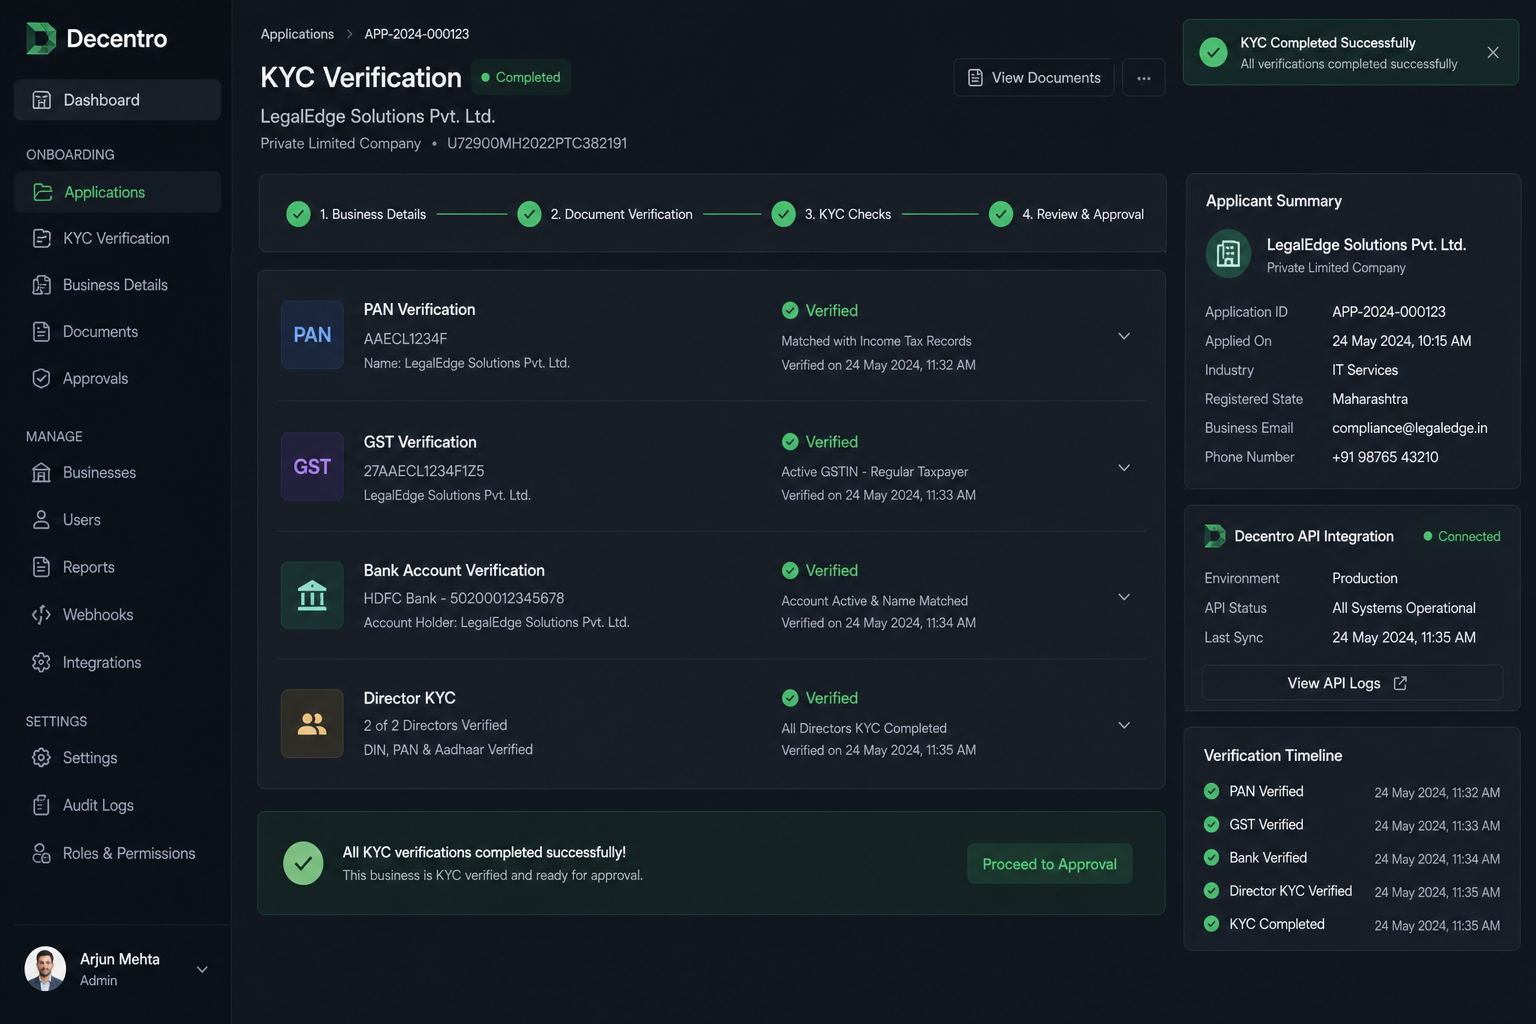Viewport: 1536px width, 1024px height.
Task: Expand PAN Verification details chevron
Action: (x=1124, y=336)
